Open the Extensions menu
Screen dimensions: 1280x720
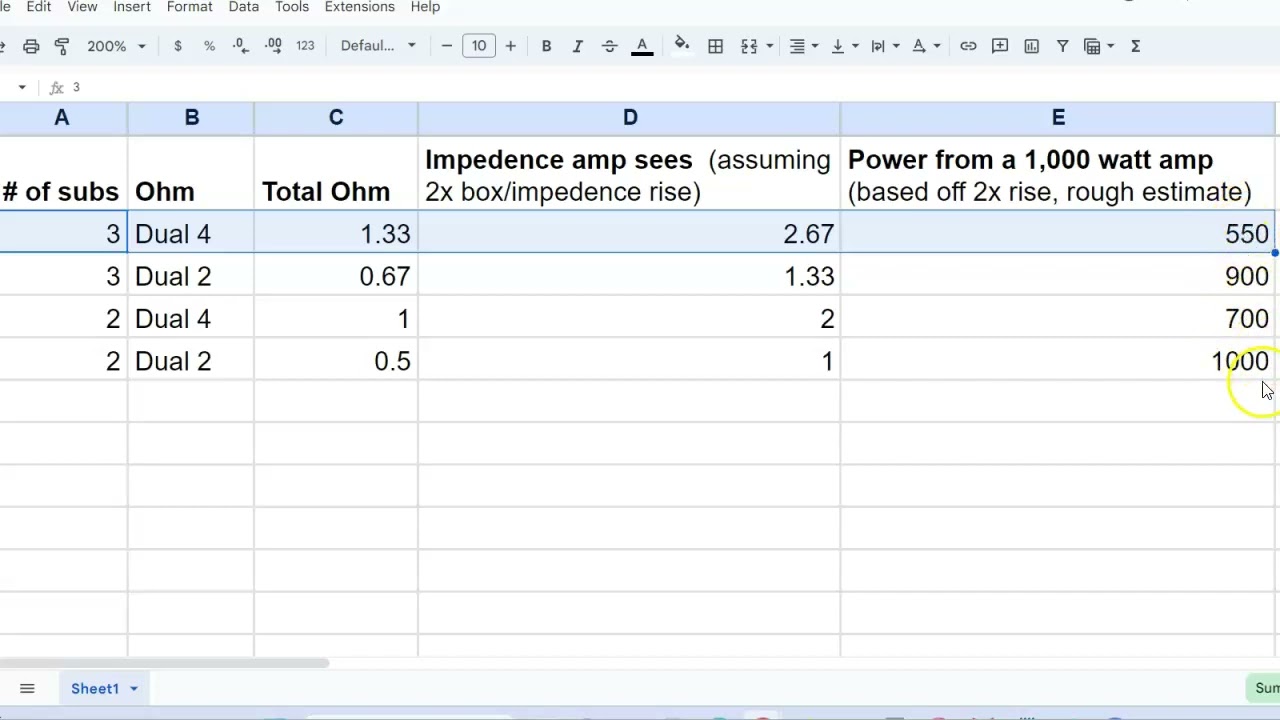359,7
